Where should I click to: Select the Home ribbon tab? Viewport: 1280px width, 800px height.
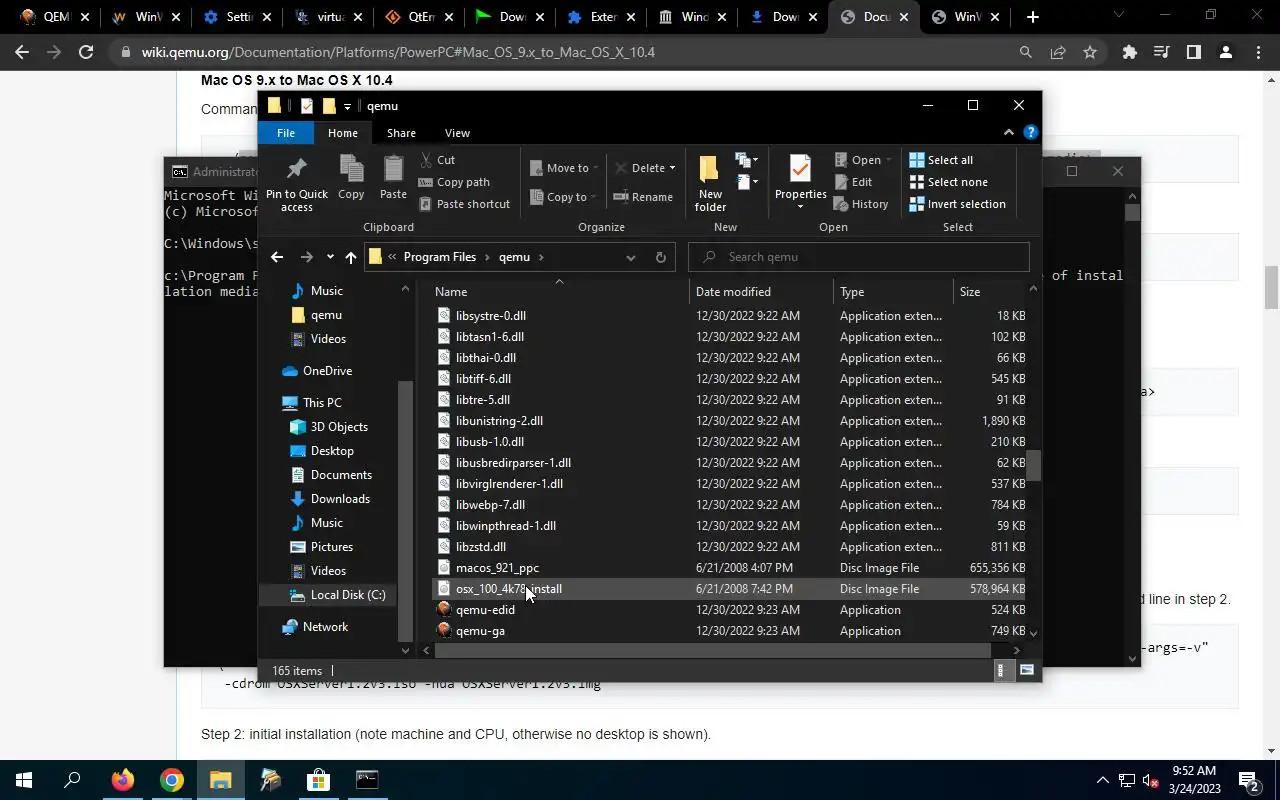[343, 133]
